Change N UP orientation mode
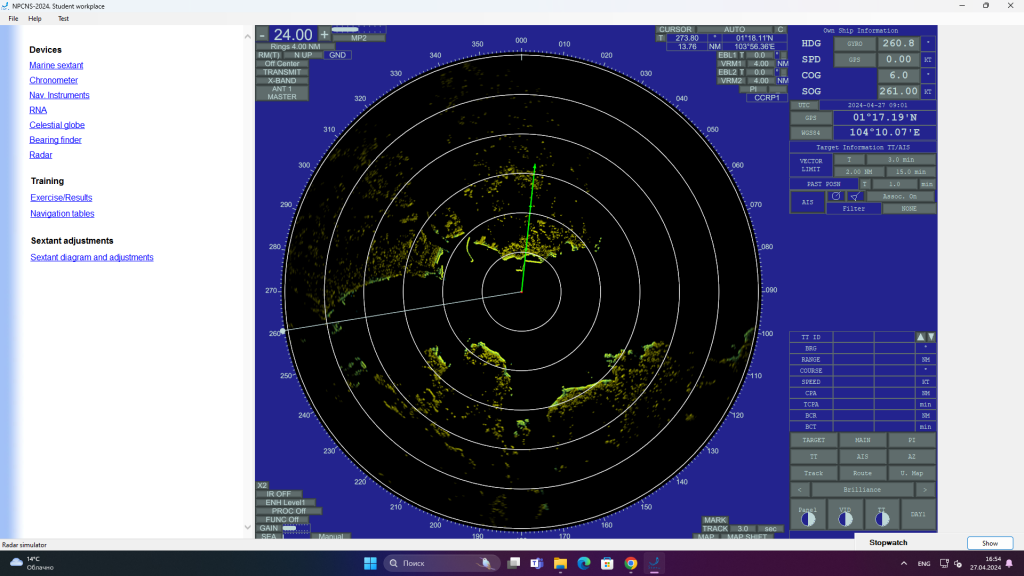 click(302, 55)
